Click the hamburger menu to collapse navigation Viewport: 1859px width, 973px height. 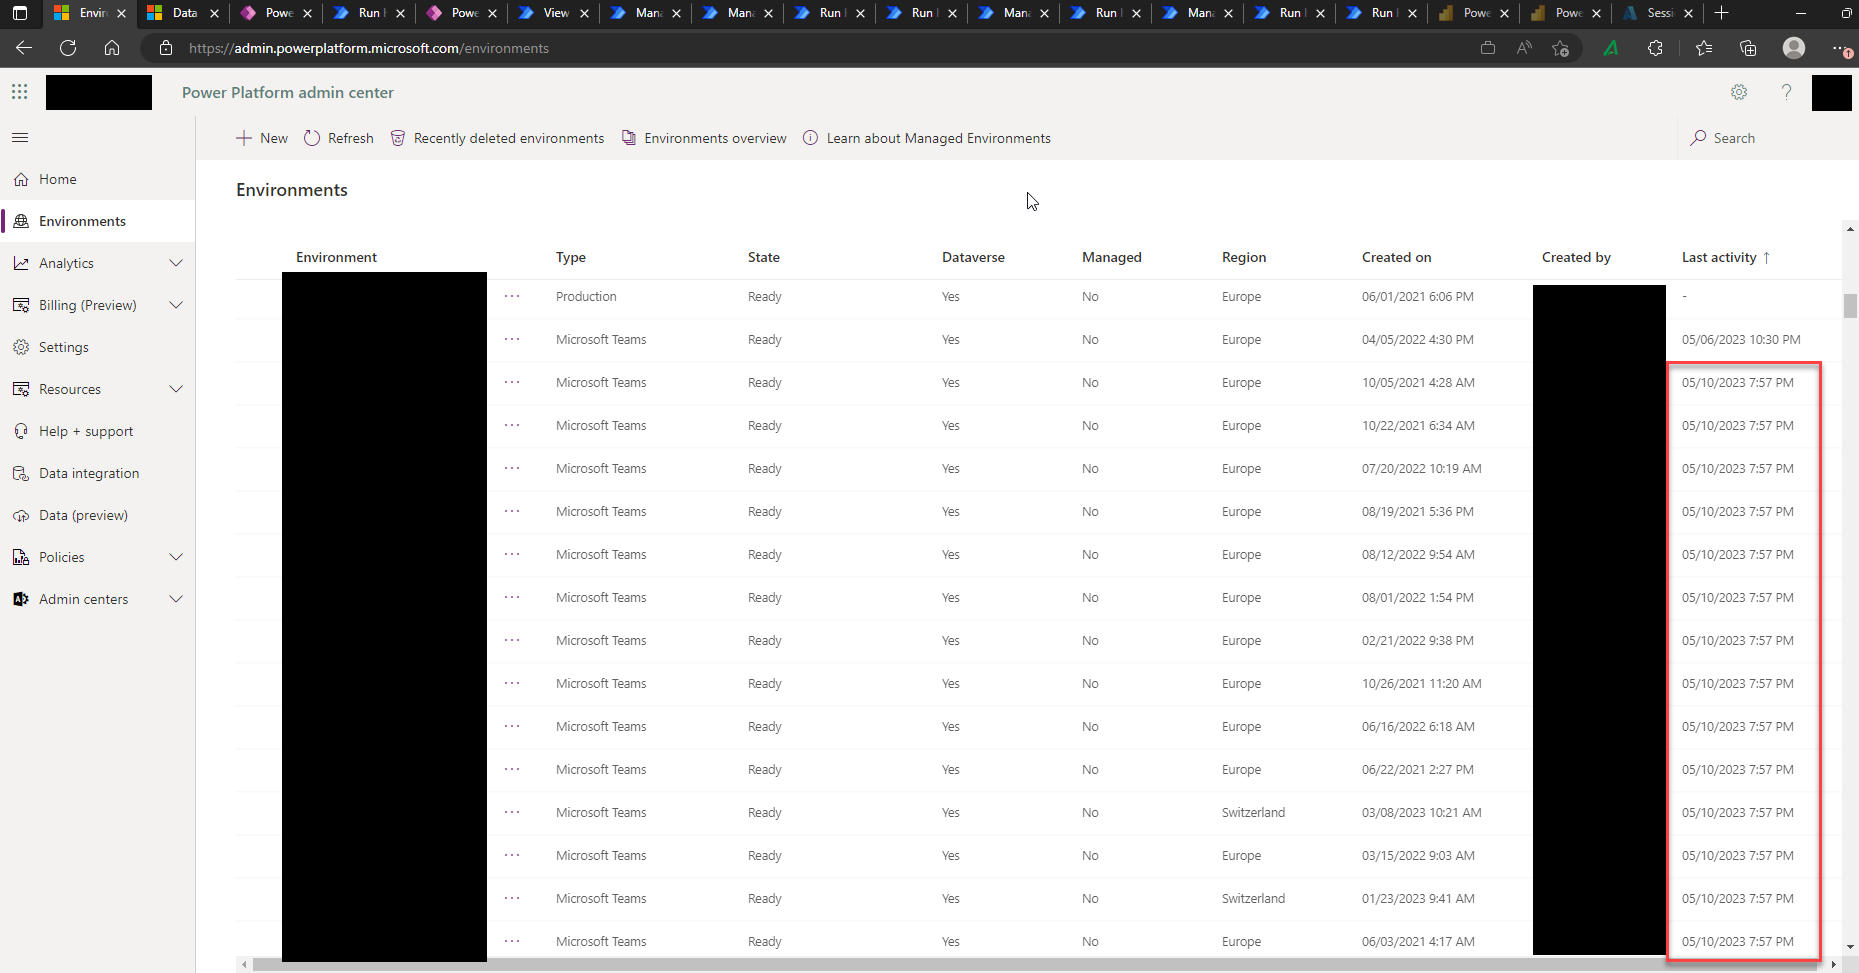pyautogui.click(x=20, y=137)
